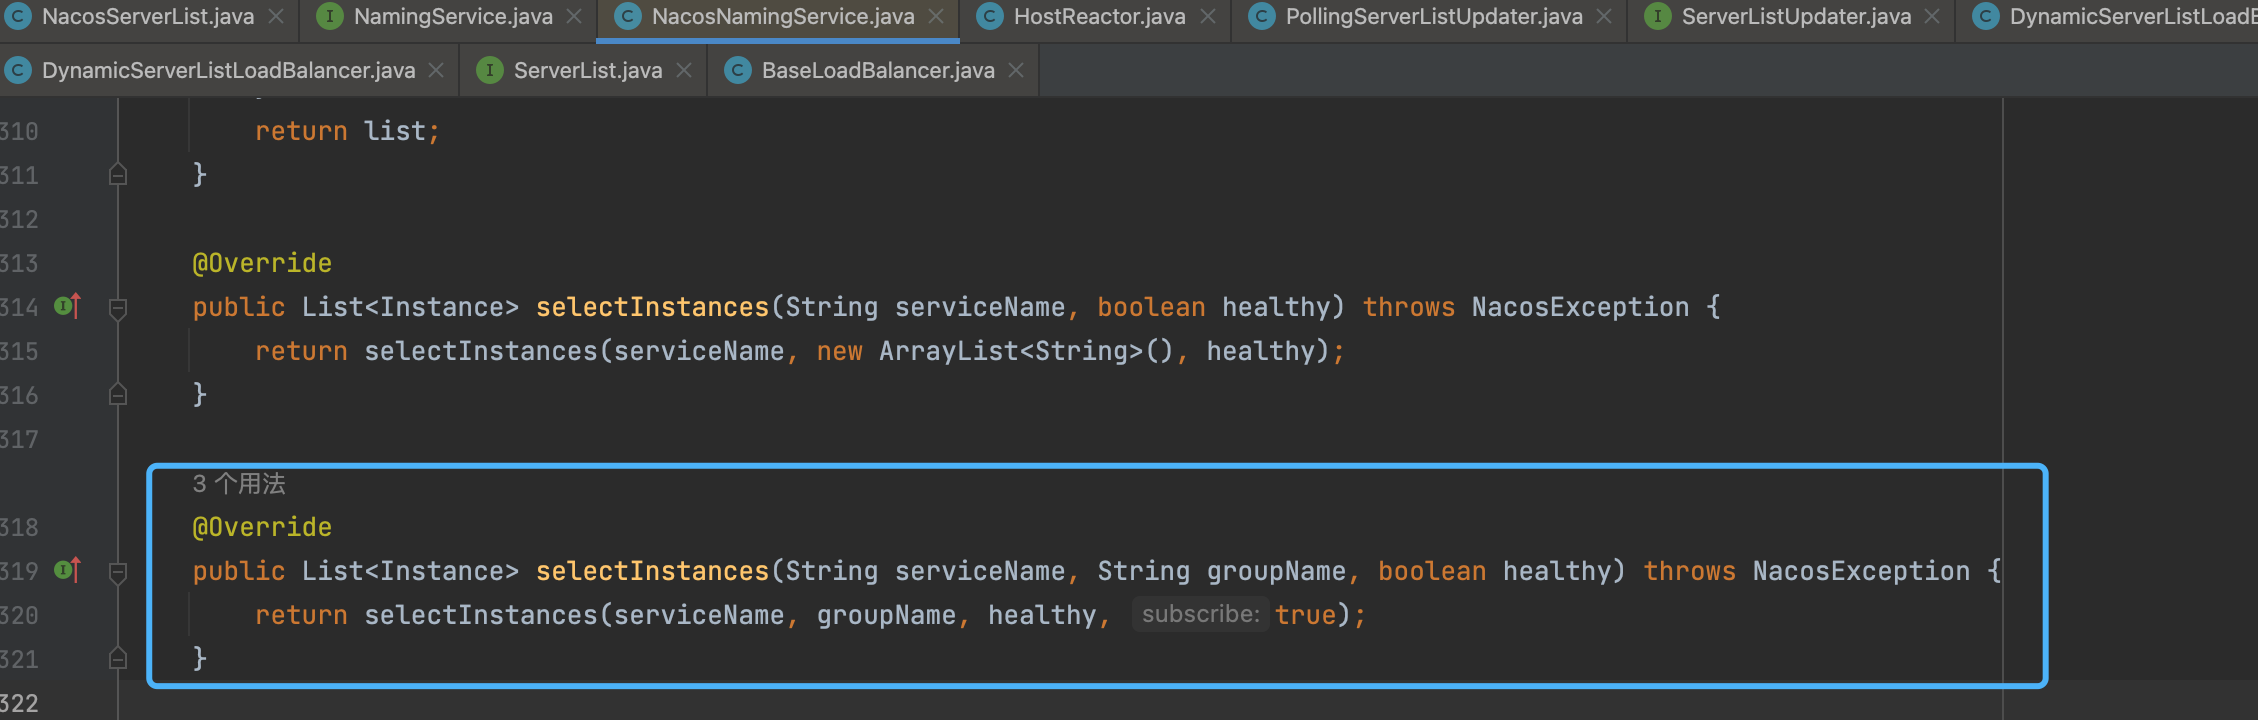Screen dimensions: 2258x720
Task: Click the @Override annotation on line 313
Action: pos(262,263)
